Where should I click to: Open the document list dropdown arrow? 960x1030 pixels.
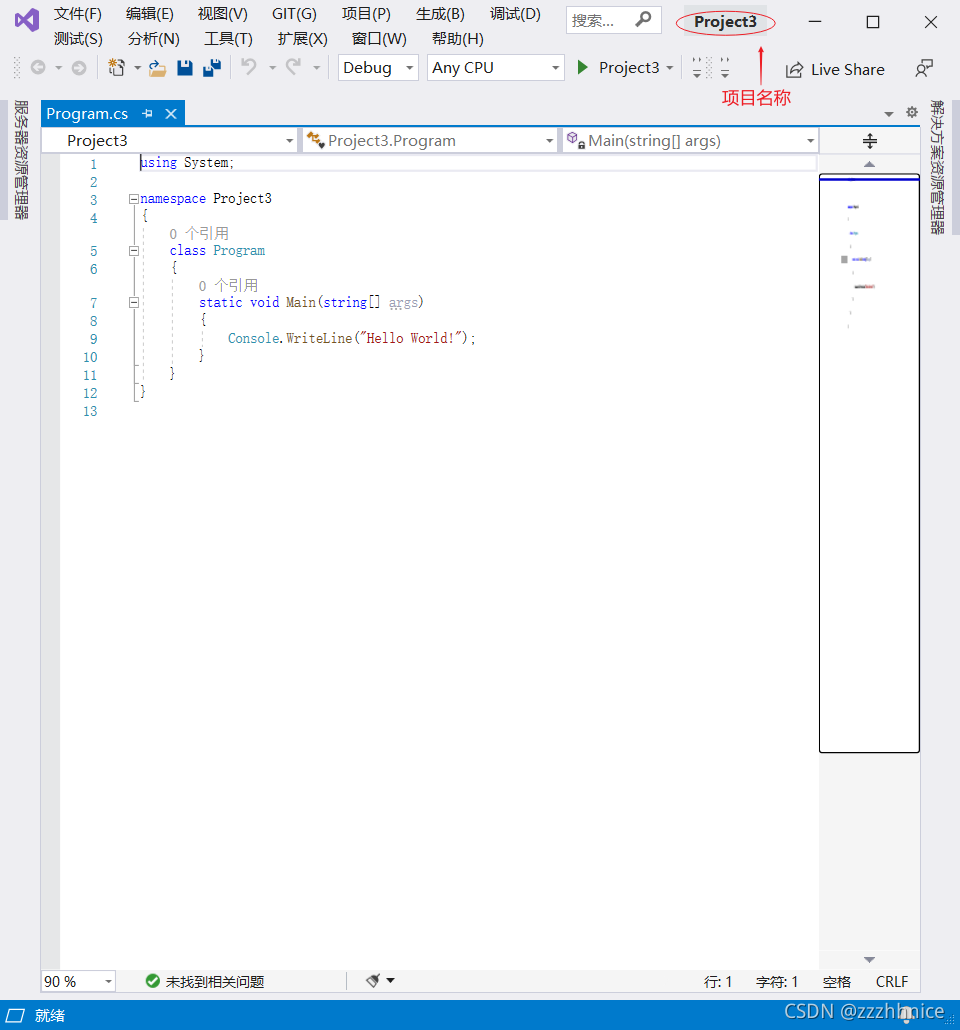coord(888,114)
